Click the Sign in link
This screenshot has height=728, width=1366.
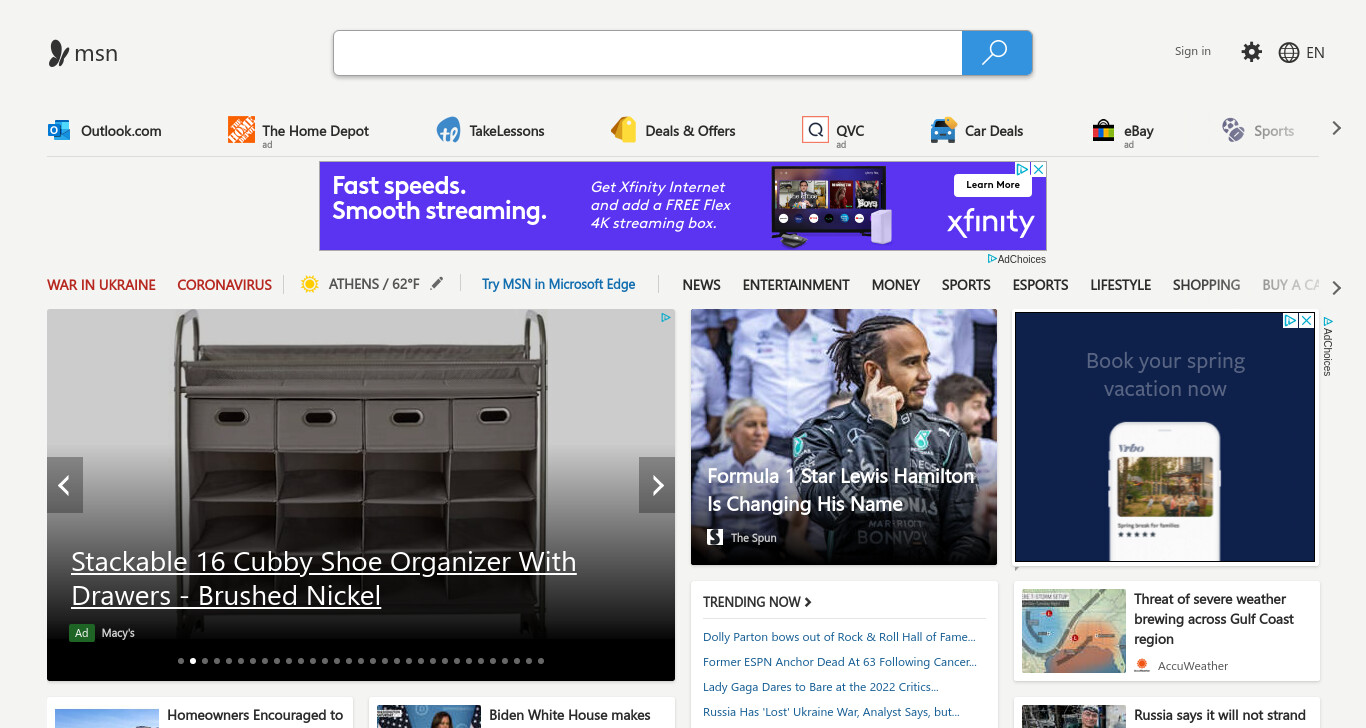[x=1192, y=51]
